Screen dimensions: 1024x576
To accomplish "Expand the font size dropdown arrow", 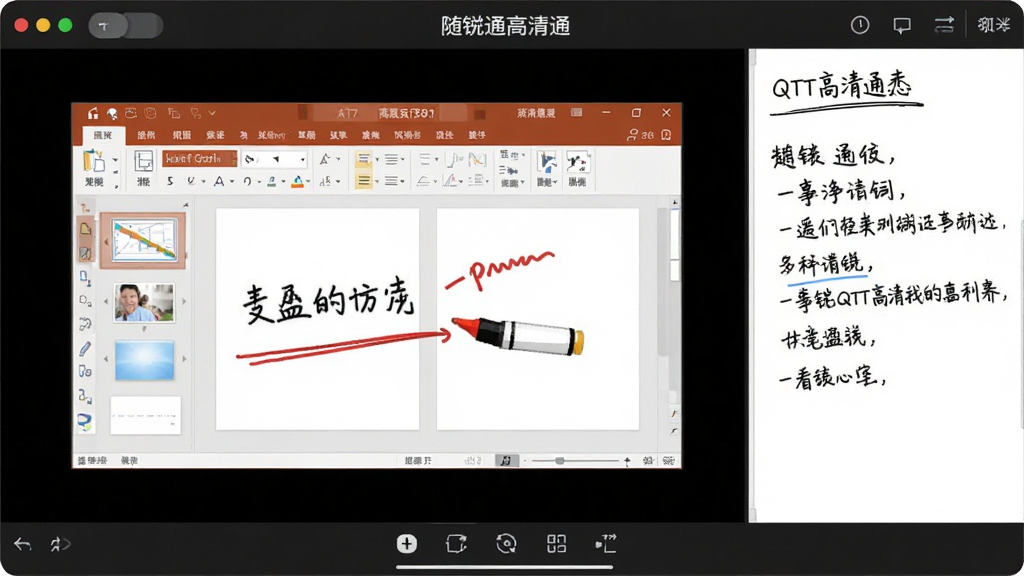I will tap(302, 159).
